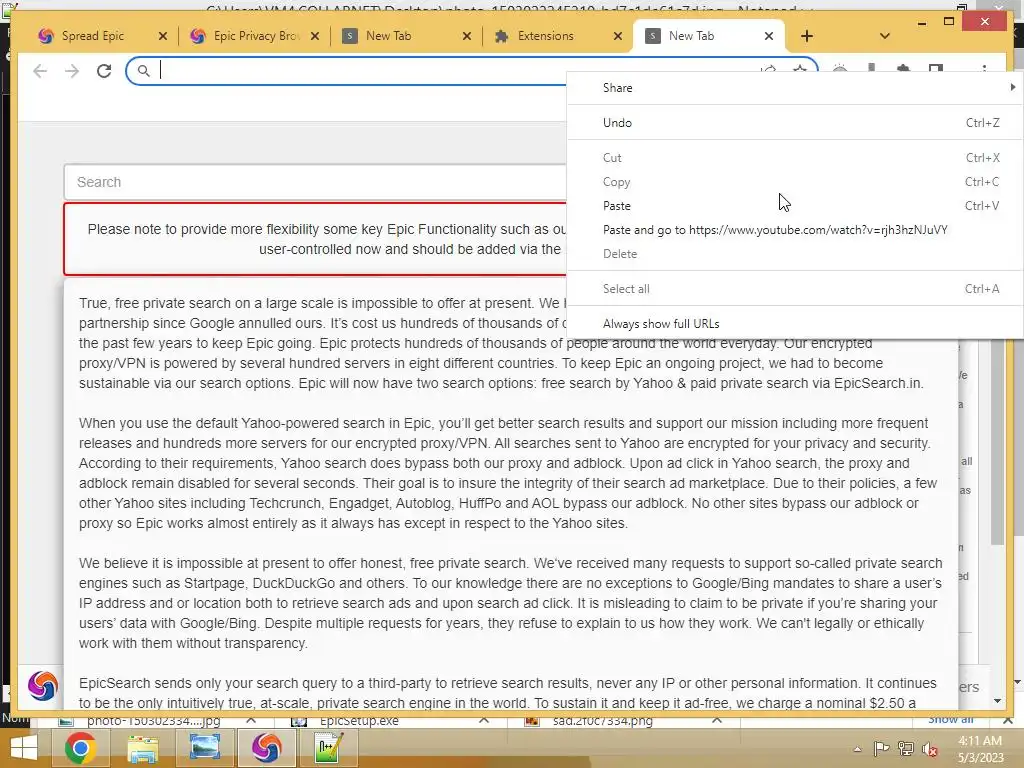The height and width of the screenshot is (768, 1024).
Task: Open the three-dot browser menu
Action: (984, 68)
